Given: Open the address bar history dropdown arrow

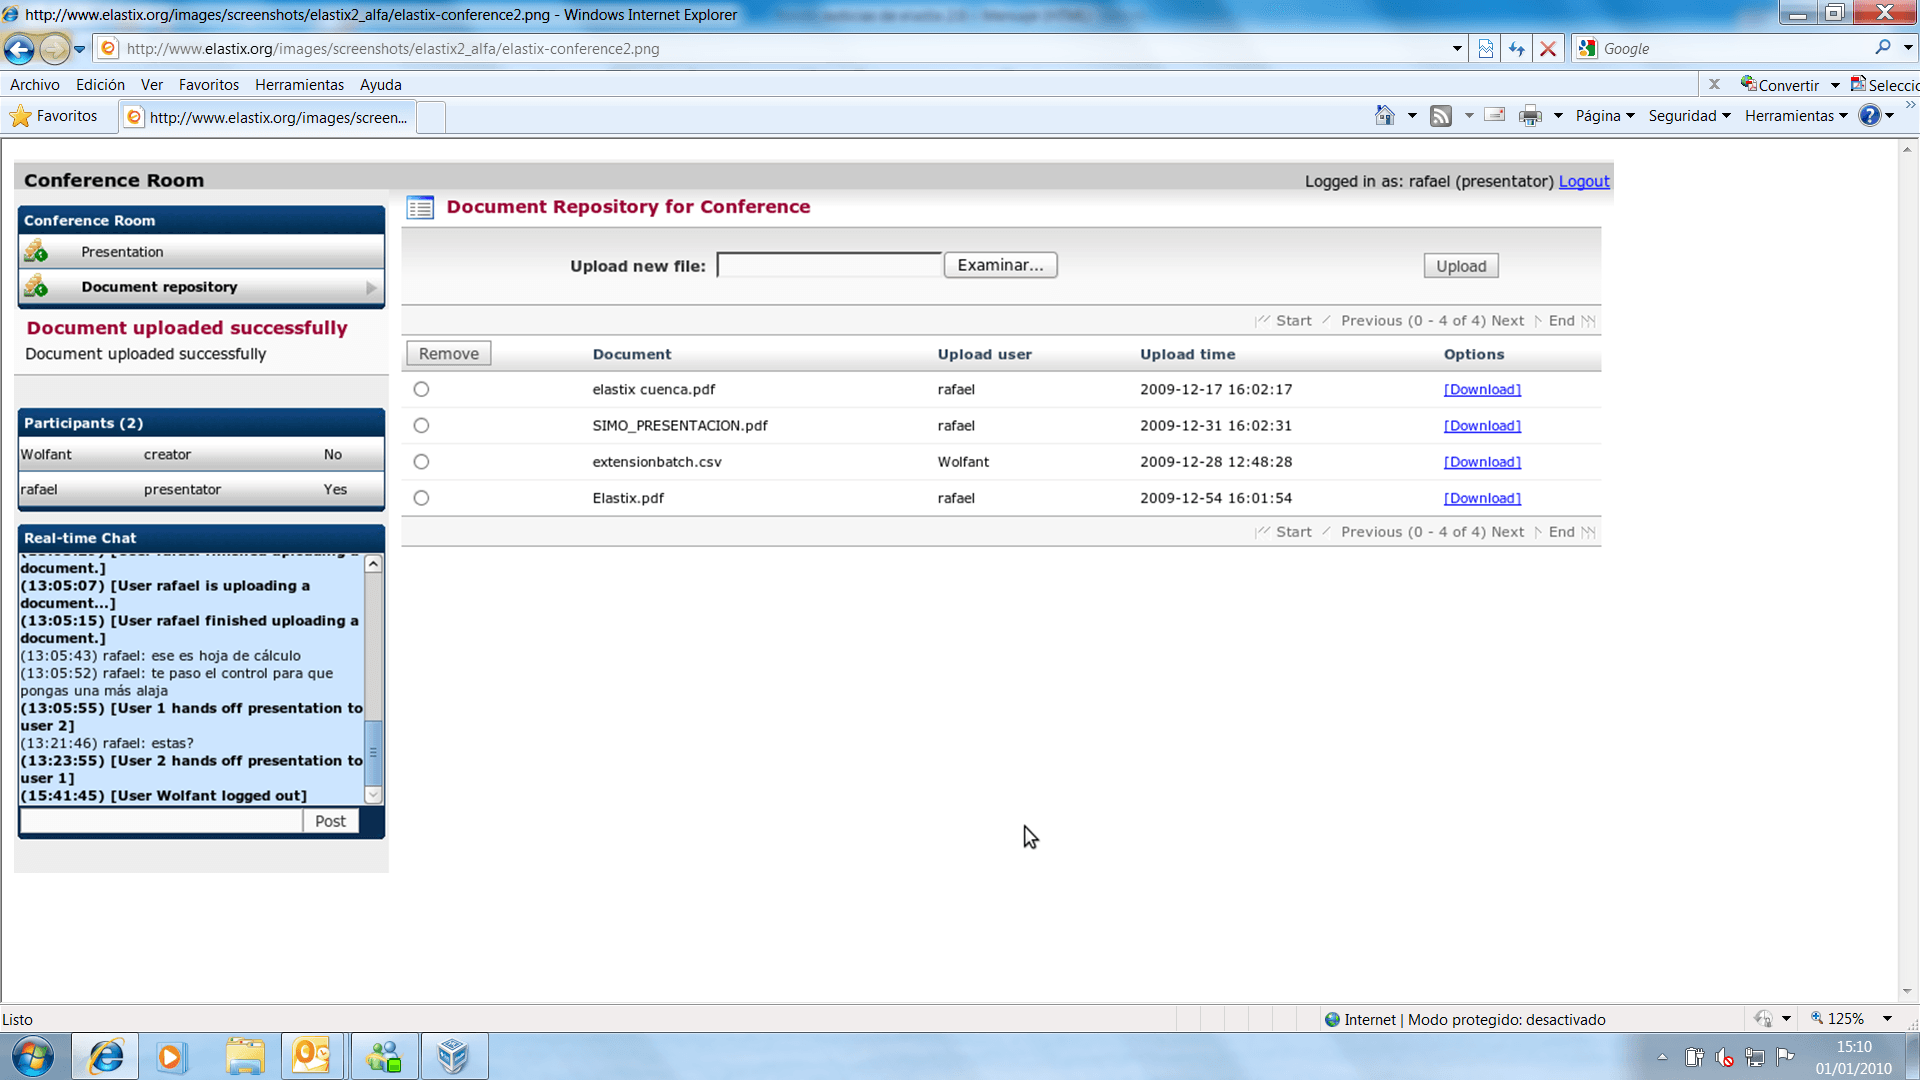Looking at the screenshot, I should [1457, 48].
